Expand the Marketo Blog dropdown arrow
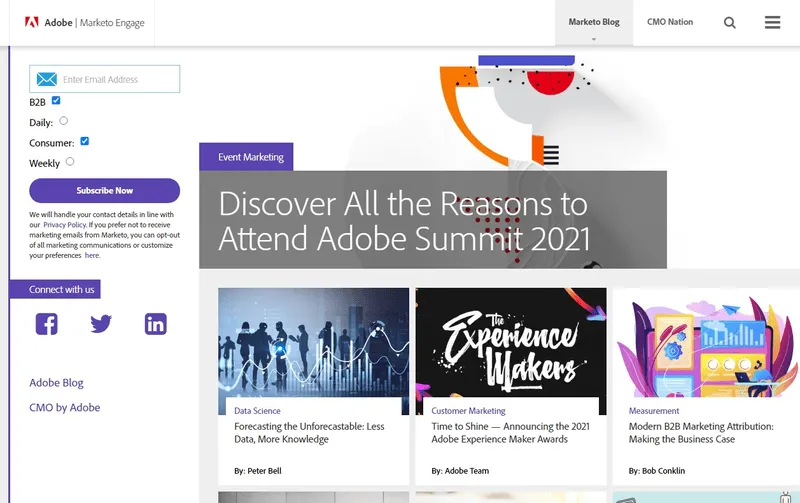Viewport: 800px width, 503px height. [x=593, y=39]
